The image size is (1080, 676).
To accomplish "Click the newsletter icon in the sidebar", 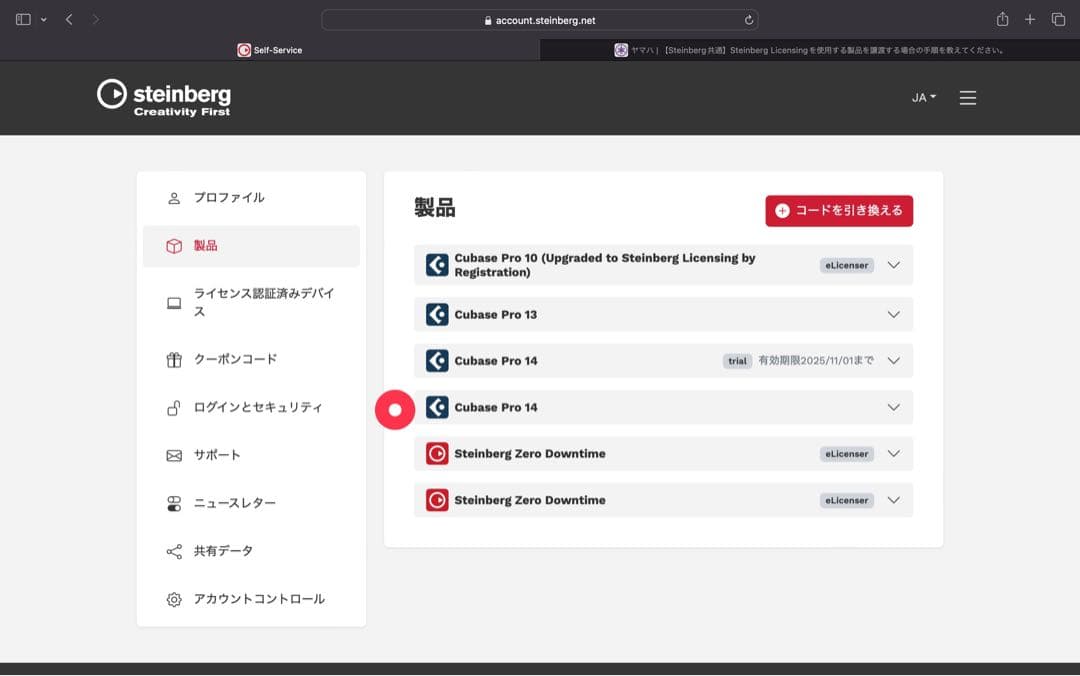I will pyautogui.click(x=172, y=503).
